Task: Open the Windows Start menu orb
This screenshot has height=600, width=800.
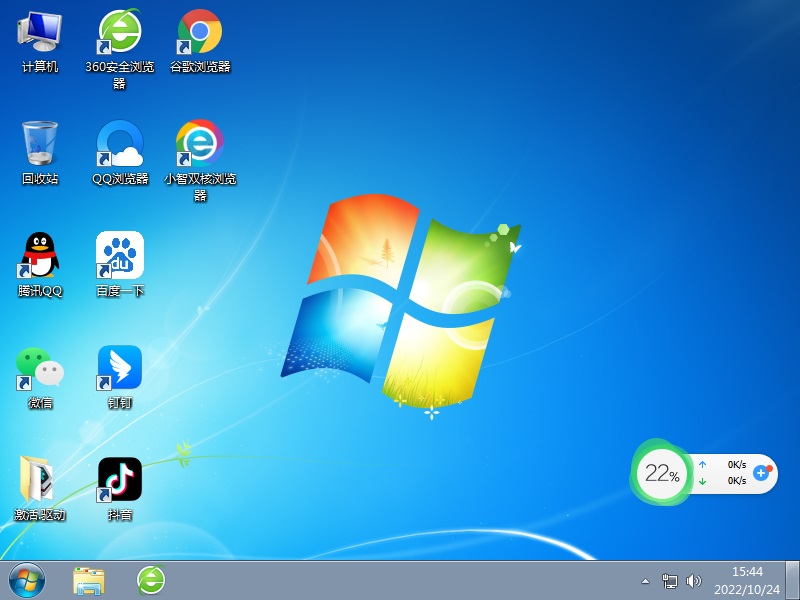Action: (27, 581)
